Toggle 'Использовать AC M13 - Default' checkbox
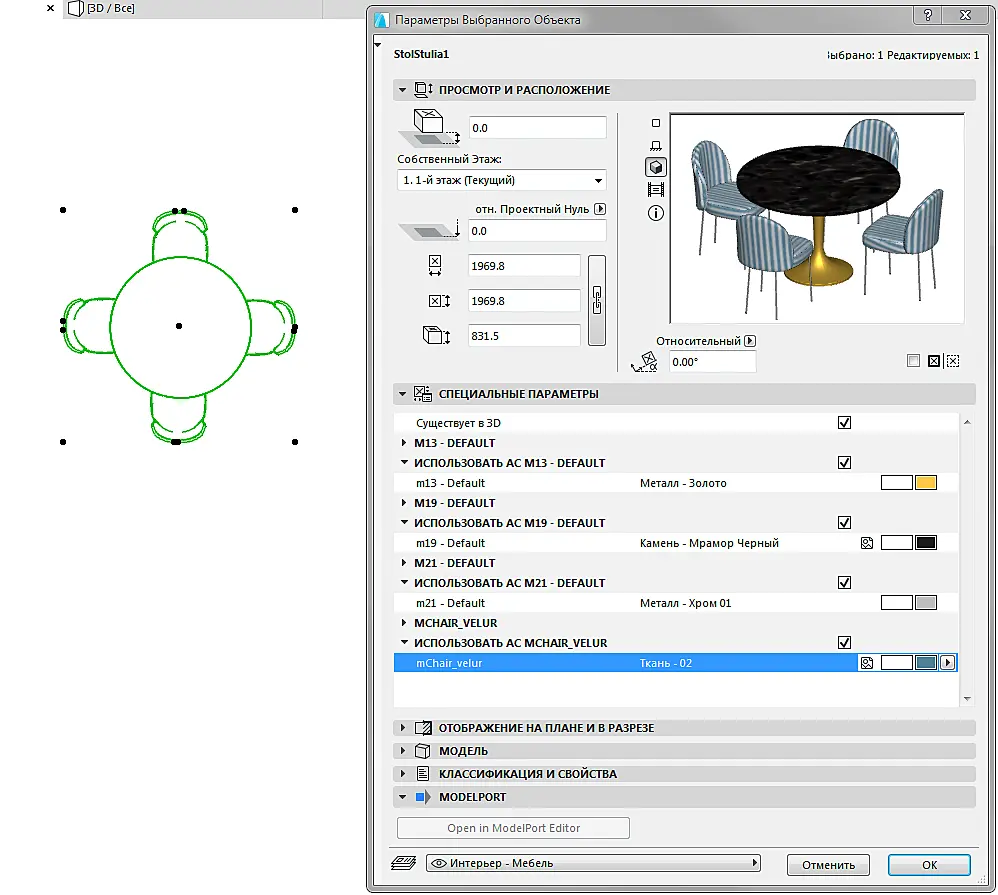The height and width of the screenshot is (895, 998). pos(844,463)
